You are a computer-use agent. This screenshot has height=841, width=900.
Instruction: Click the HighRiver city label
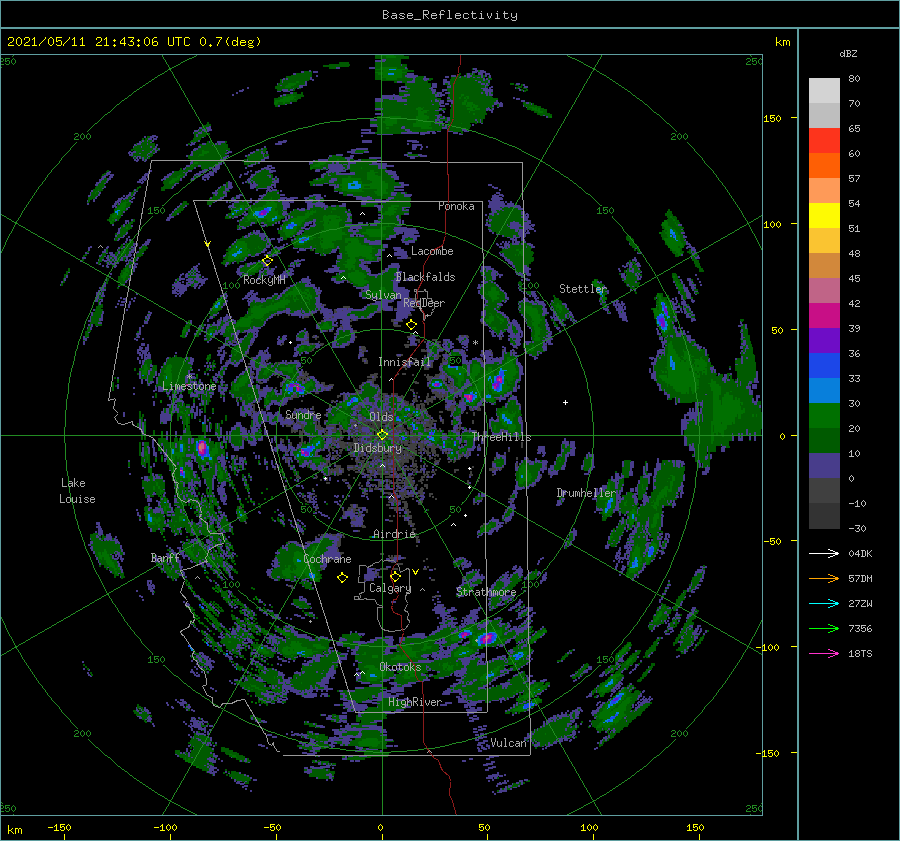(x=415, y=702)
